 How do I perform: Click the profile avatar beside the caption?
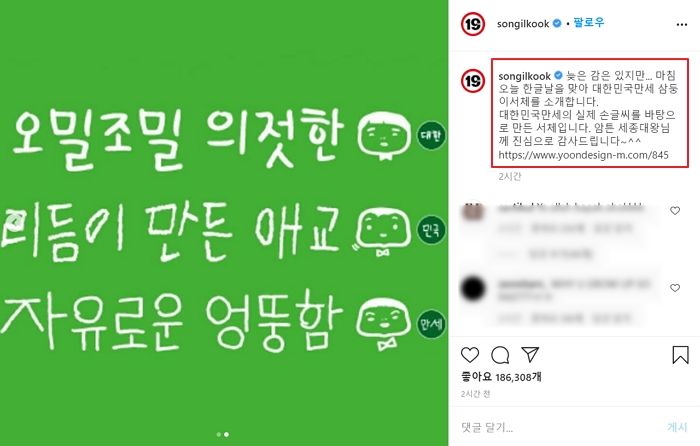pos(473,81)
